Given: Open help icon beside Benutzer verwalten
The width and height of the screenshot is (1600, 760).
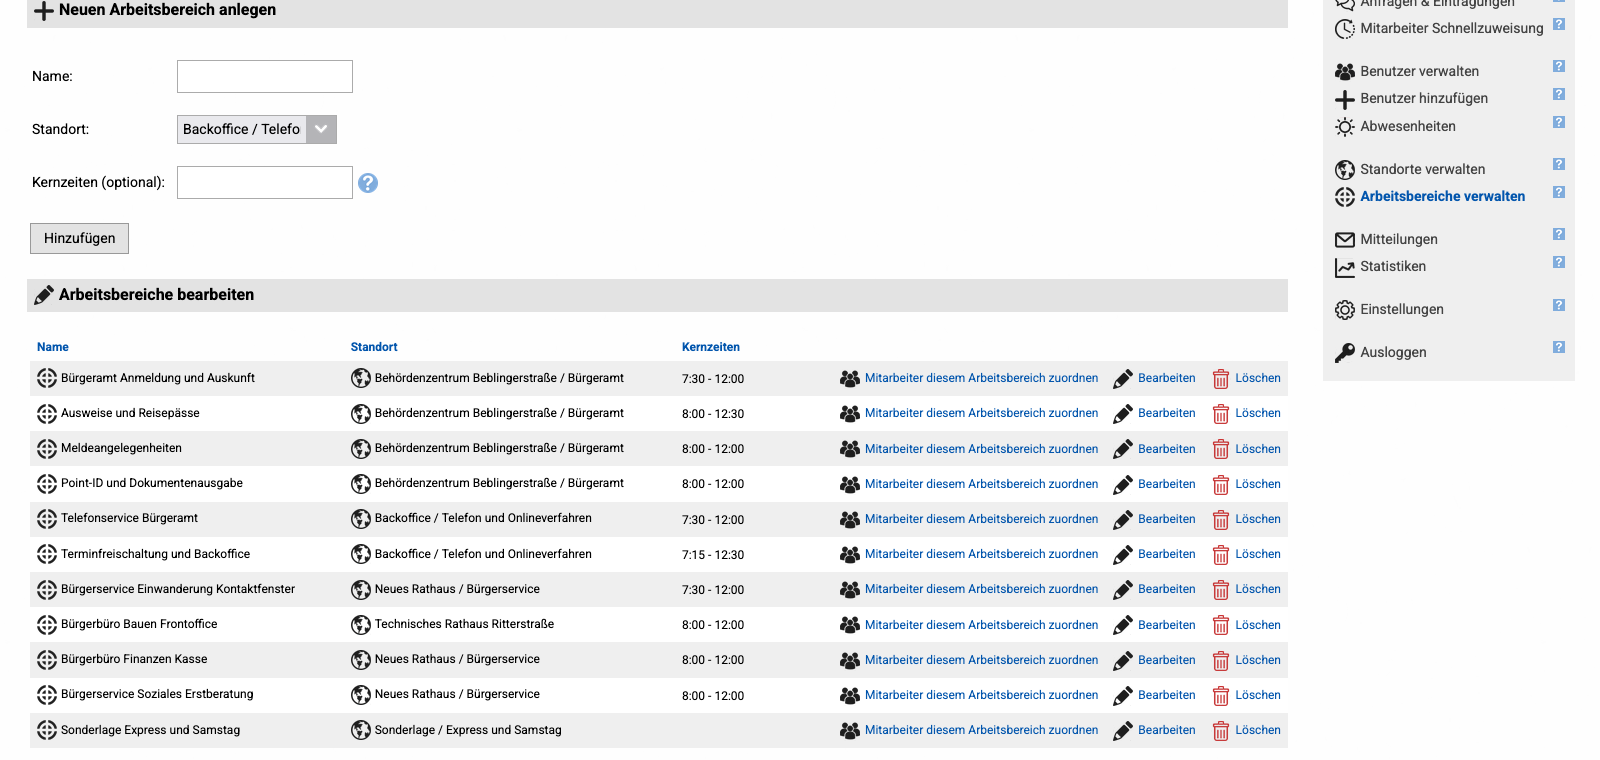Looking at the screenshot, I should pos(1558,66).
